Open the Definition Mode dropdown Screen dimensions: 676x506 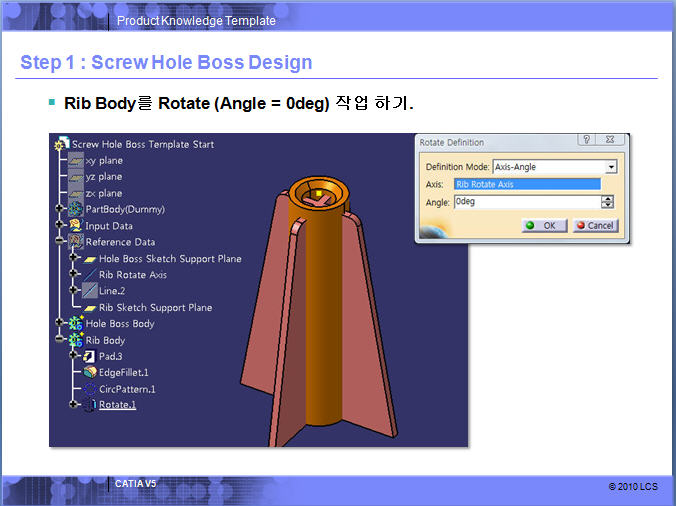click(611, 167)
